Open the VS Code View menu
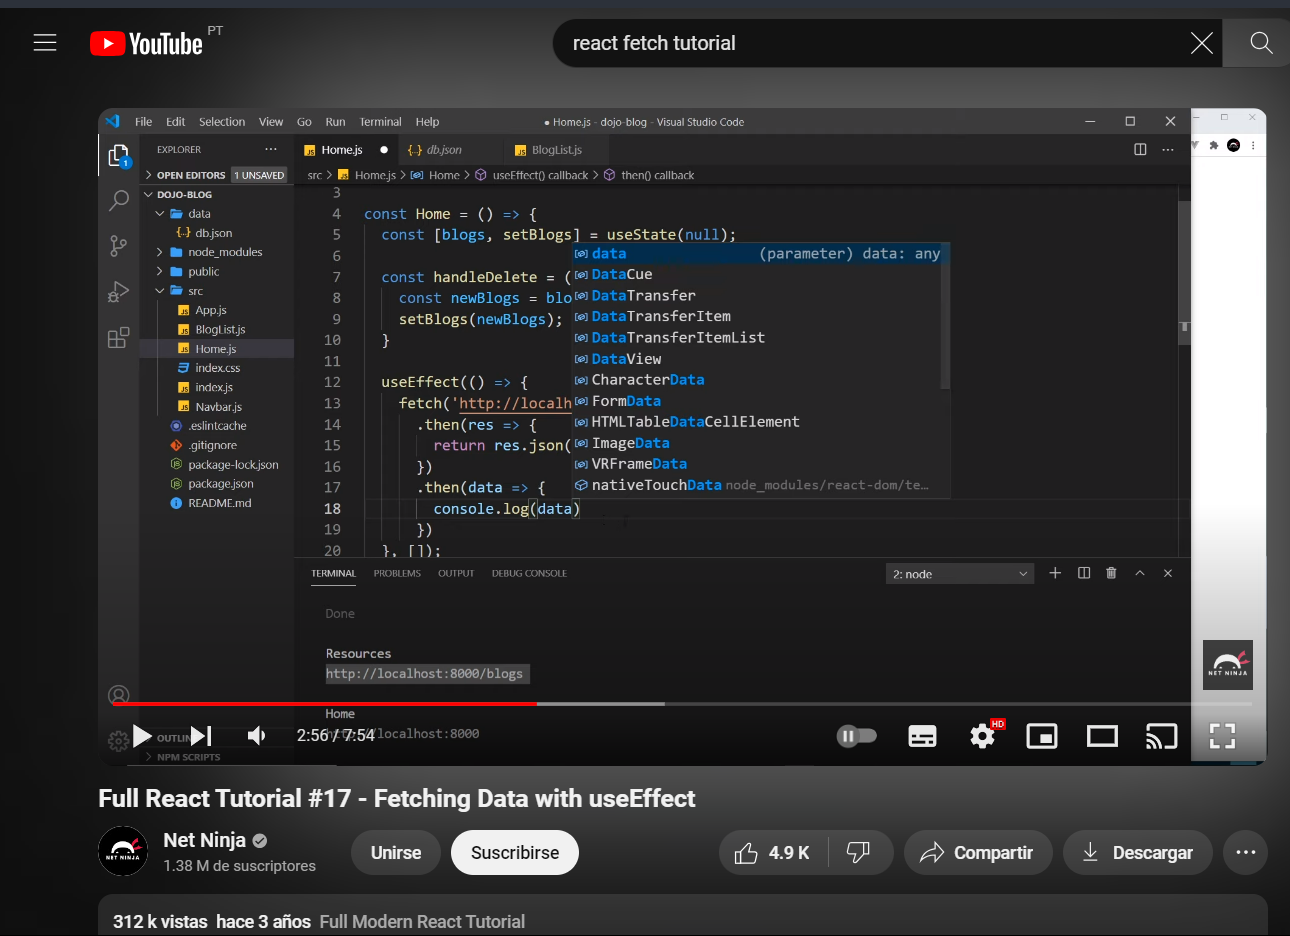This screenshot has width=1290, height=936. tap(271, 122)
